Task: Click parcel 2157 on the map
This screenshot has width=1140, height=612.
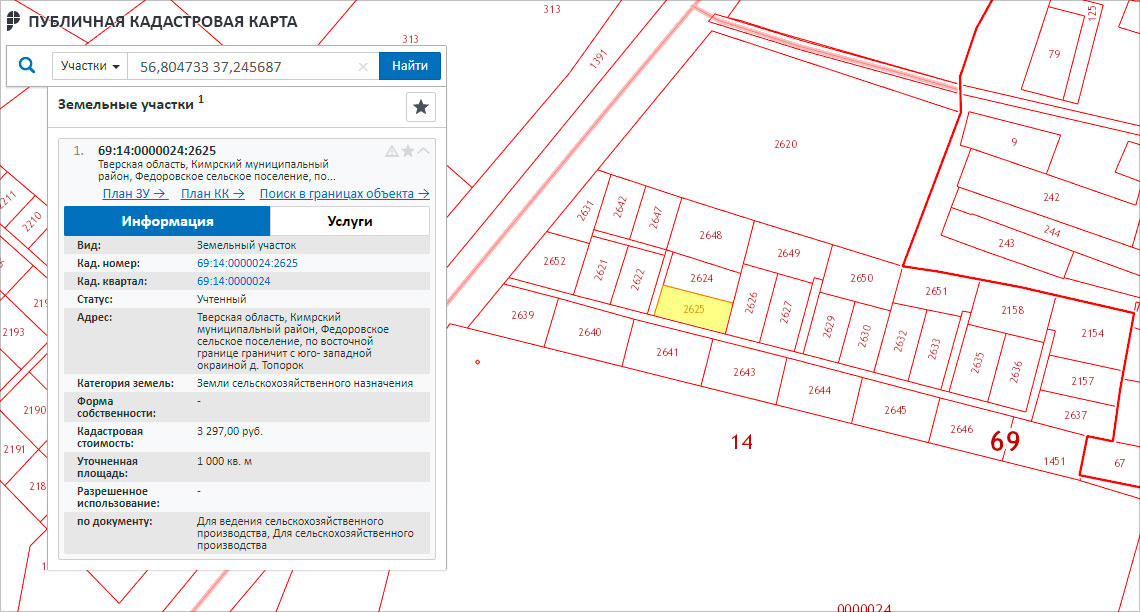Action: point(1082,381)
